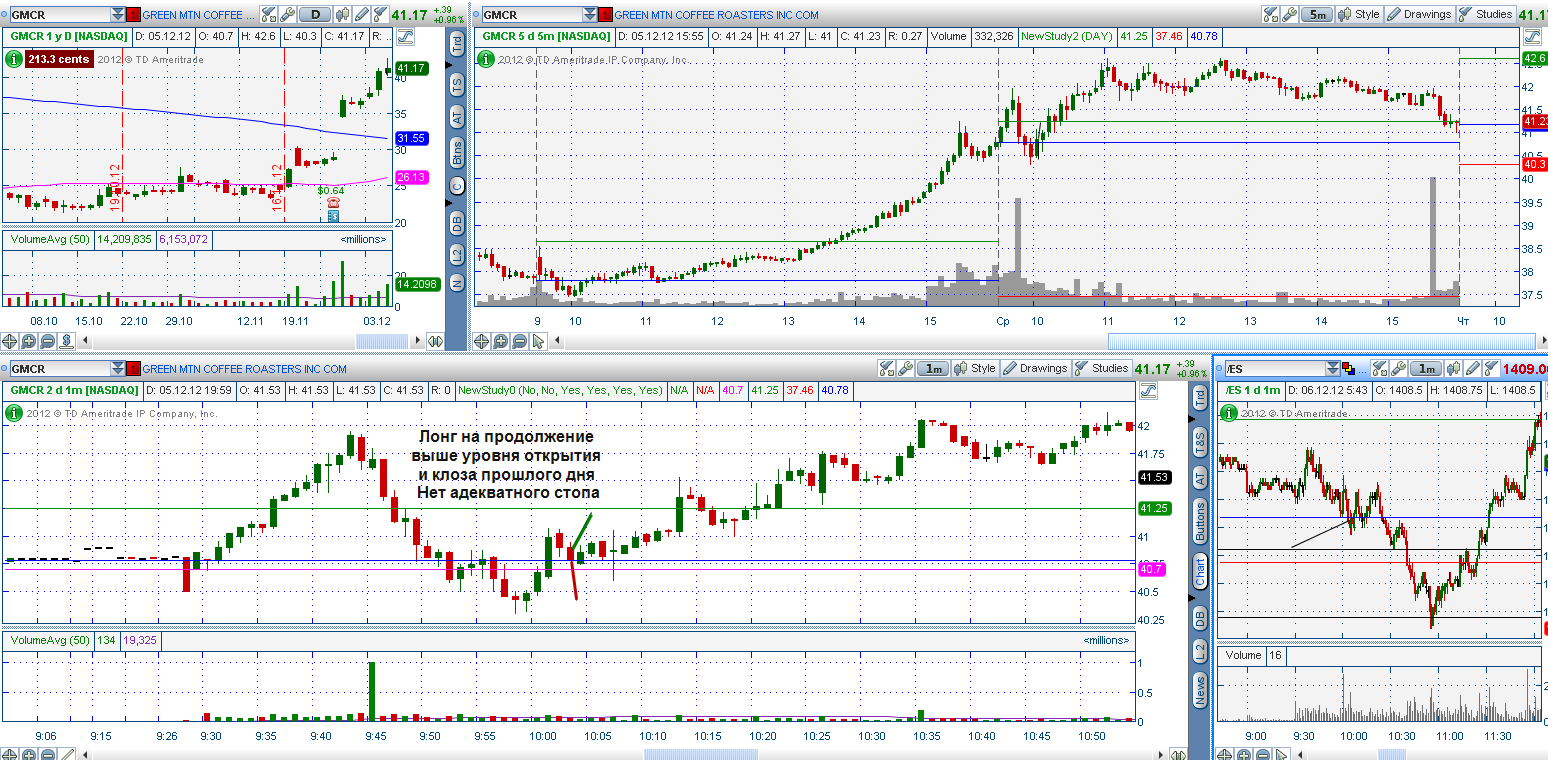1548x760 pixels.
Task: Open the Drawings menu in the 5m chart
Action: 1419,15
